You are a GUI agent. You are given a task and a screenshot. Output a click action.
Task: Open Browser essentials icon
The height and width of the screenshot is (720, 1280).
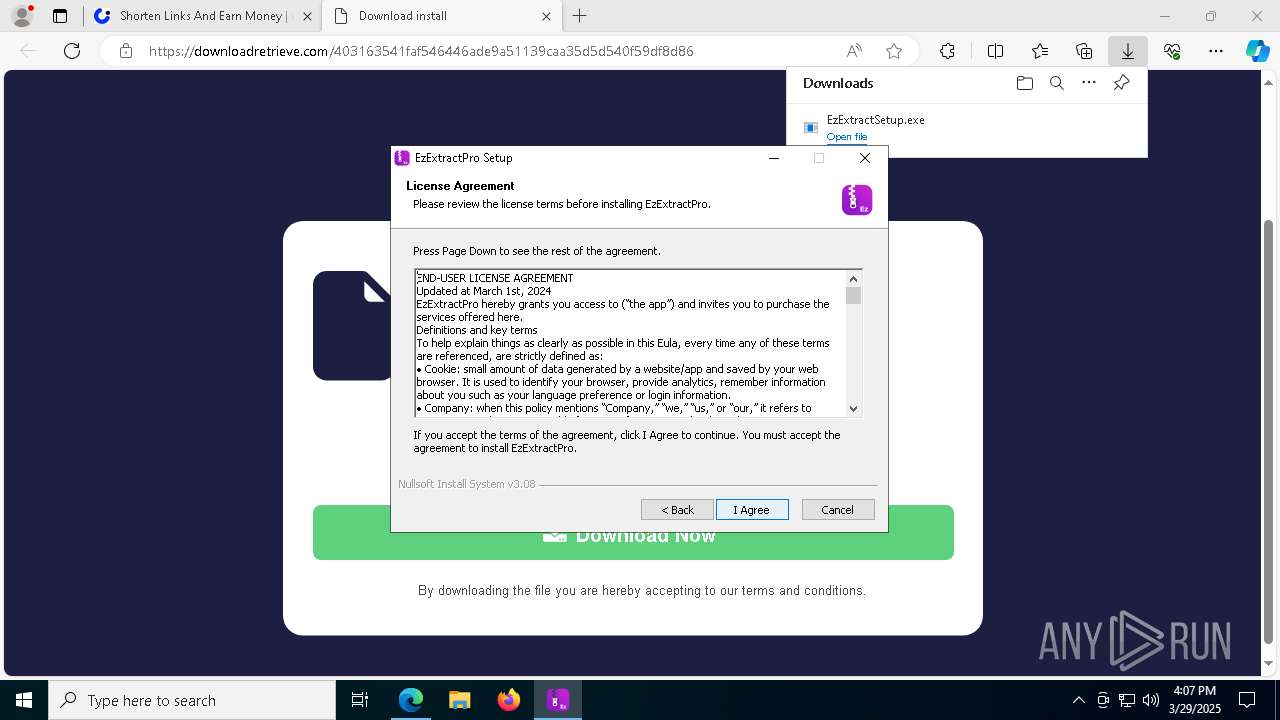1172,51
